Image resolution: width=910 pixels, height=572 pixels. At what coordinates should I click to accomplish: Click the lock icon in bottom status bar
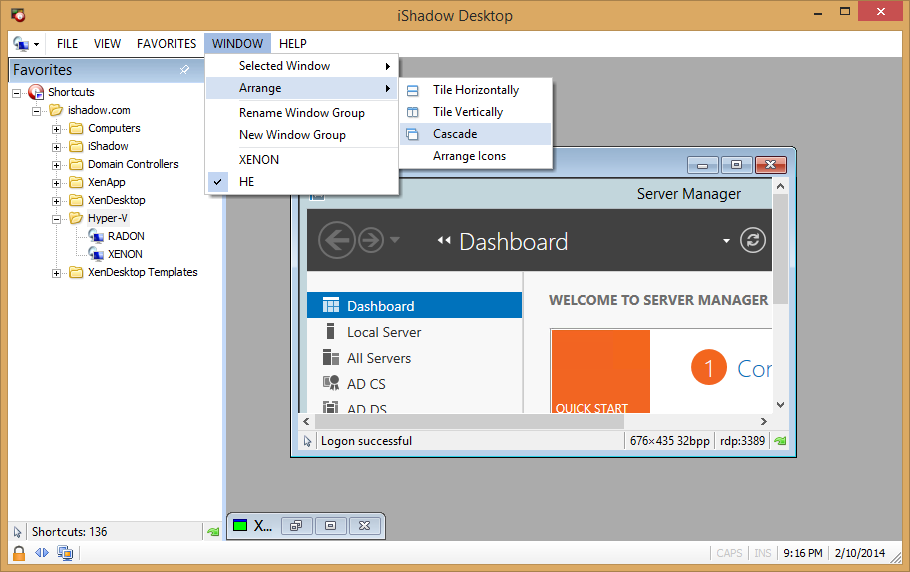point(19,553)
